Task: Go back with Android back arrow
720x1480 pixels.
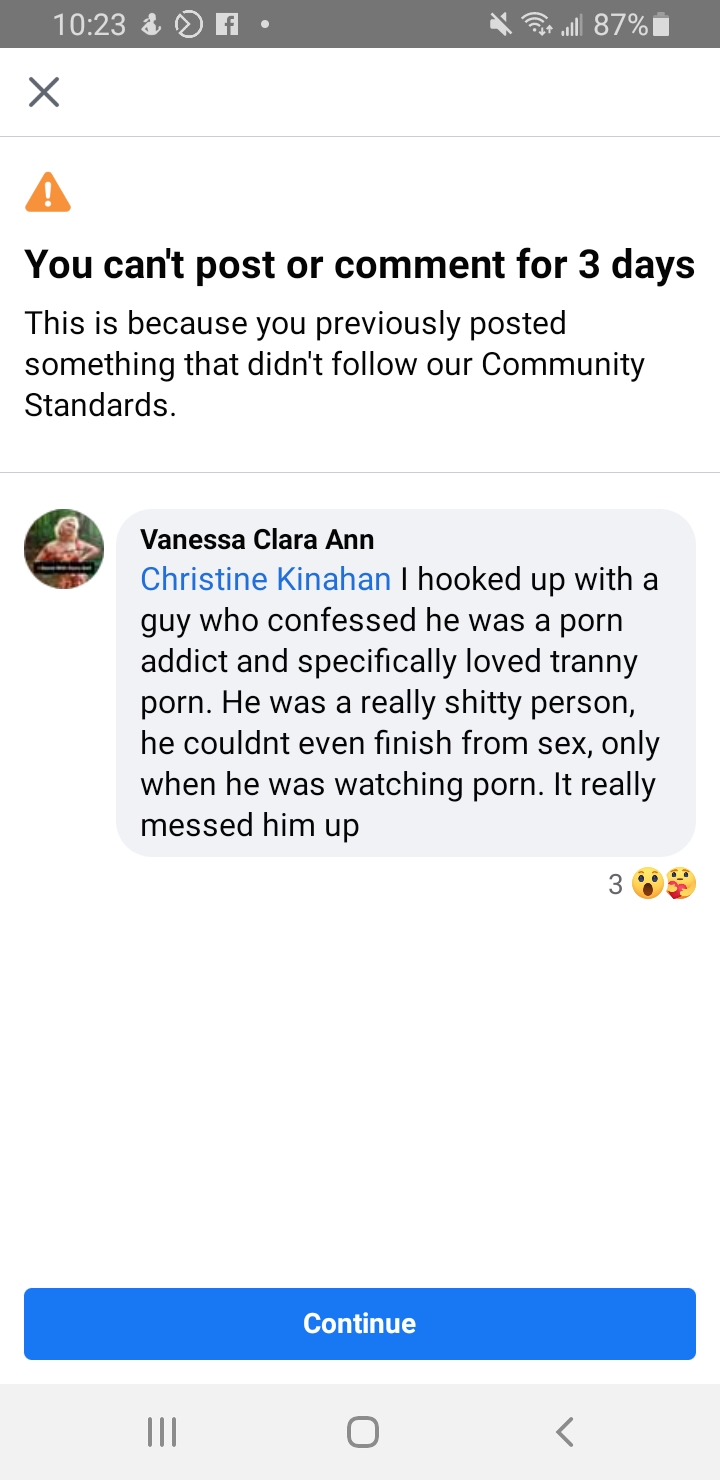Action: (565, 1432)
